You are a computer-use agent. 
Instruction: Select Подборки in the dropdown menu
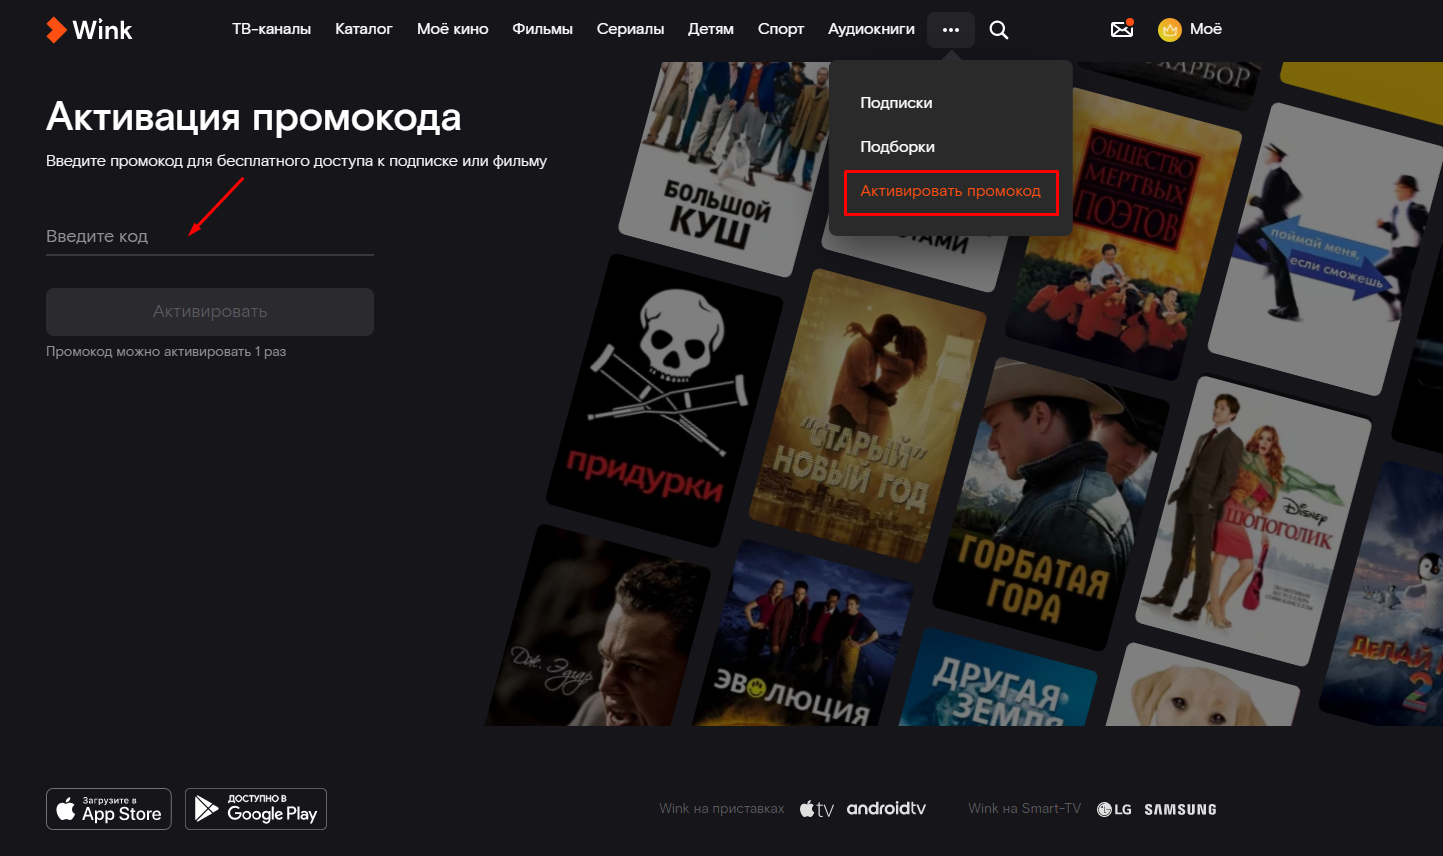coord(897,147)
